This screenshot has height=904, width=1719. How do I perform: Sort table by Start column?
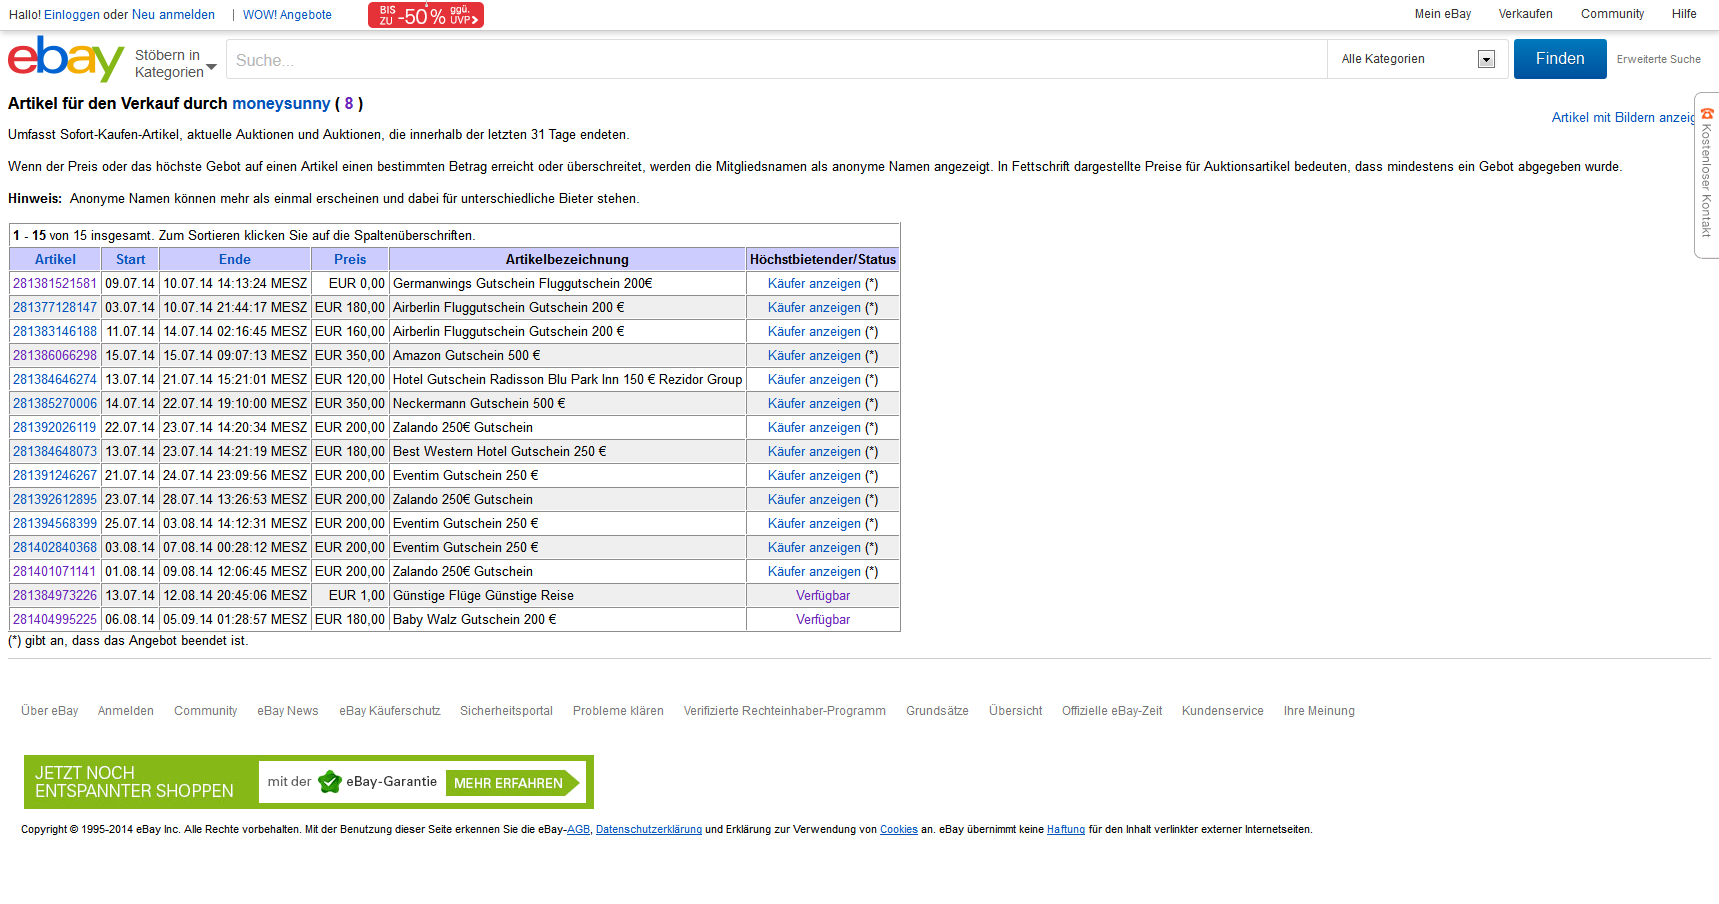point(130,259)
